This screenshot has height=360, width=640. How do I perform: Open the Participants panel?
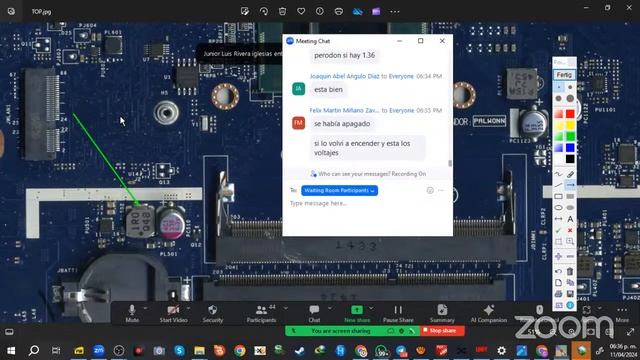point(261,313)
